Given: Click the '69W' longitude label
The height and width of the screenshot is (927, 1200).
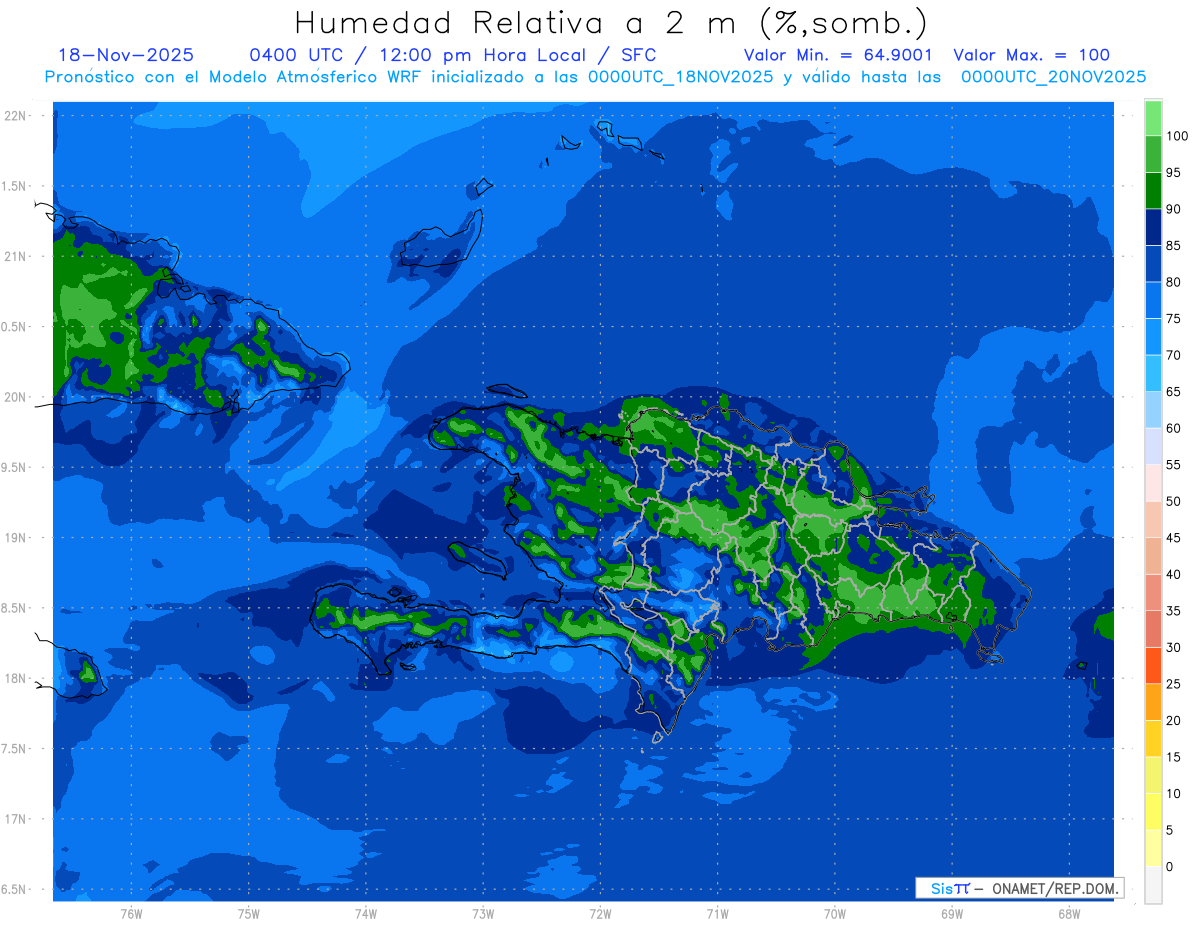Looking at the screenshot, I should (952, 914).
